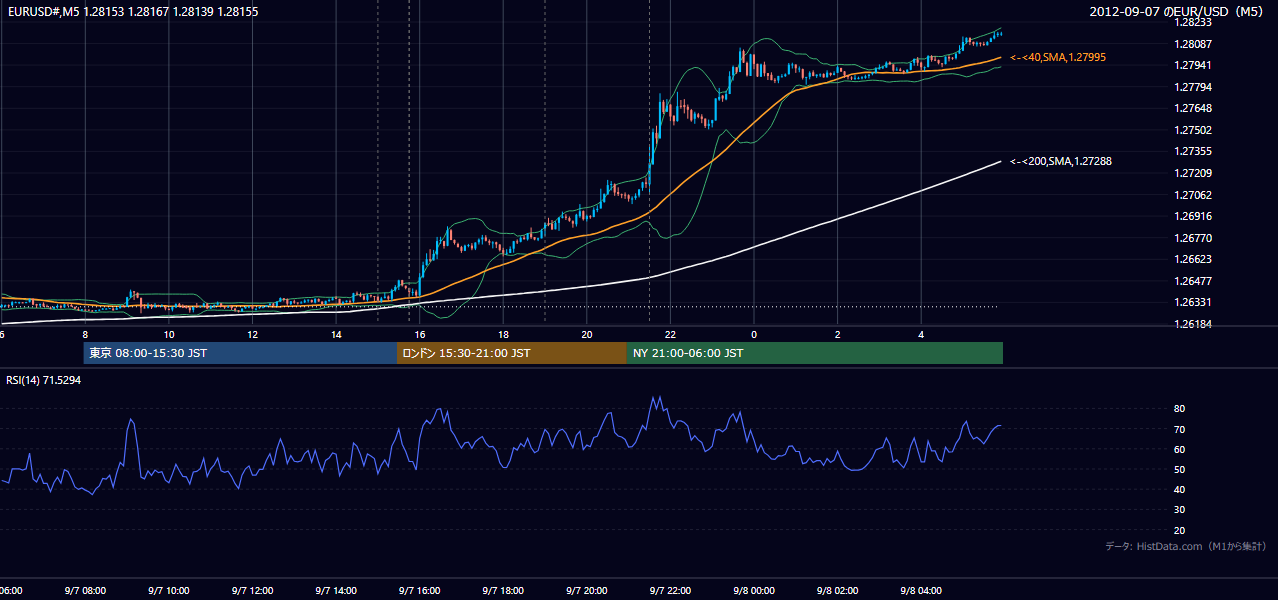The width and height of the screenshot is (1278, 600).
Task: Click hour tick 10 on price chart axis
Action: pyautogui.click(x=169, y=334)
